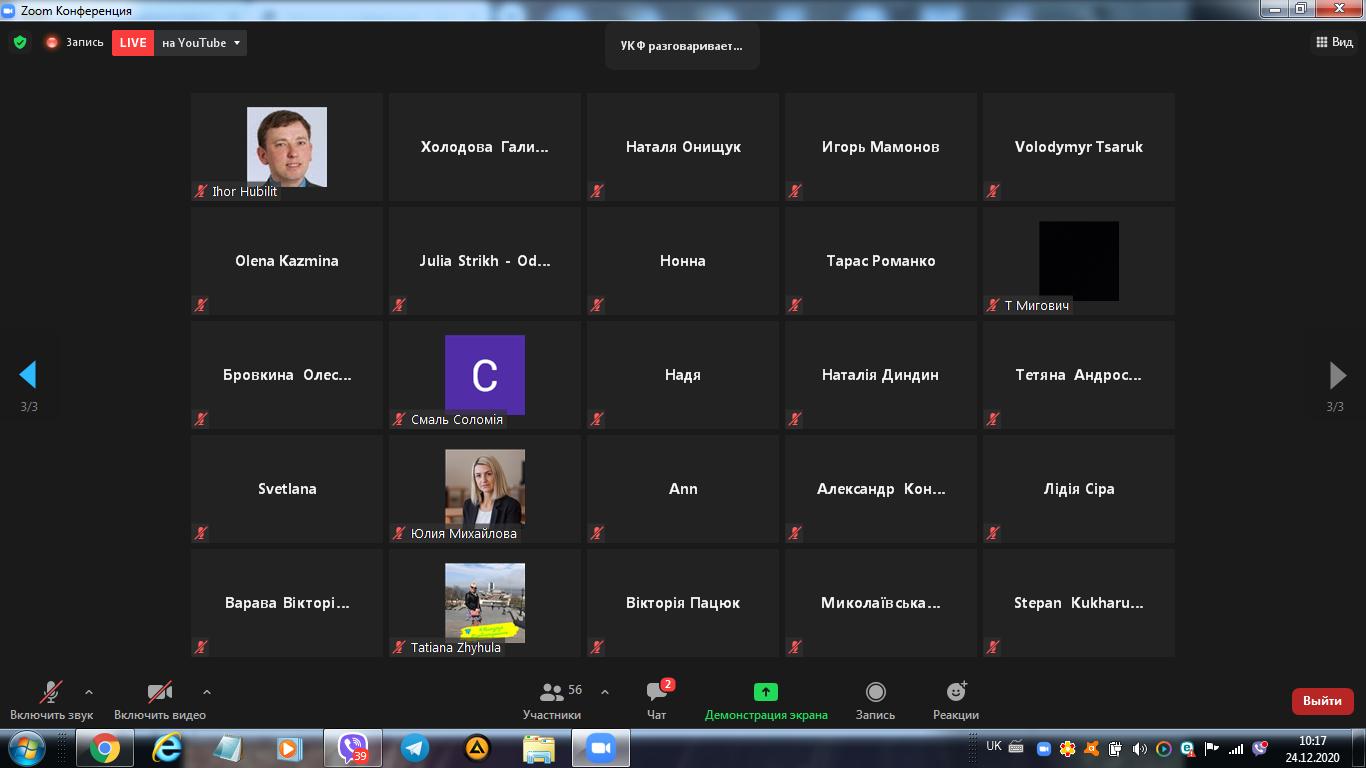Expand the participants options caret
The height and width of the screenshot is (768, 1366).
(605, 691)
